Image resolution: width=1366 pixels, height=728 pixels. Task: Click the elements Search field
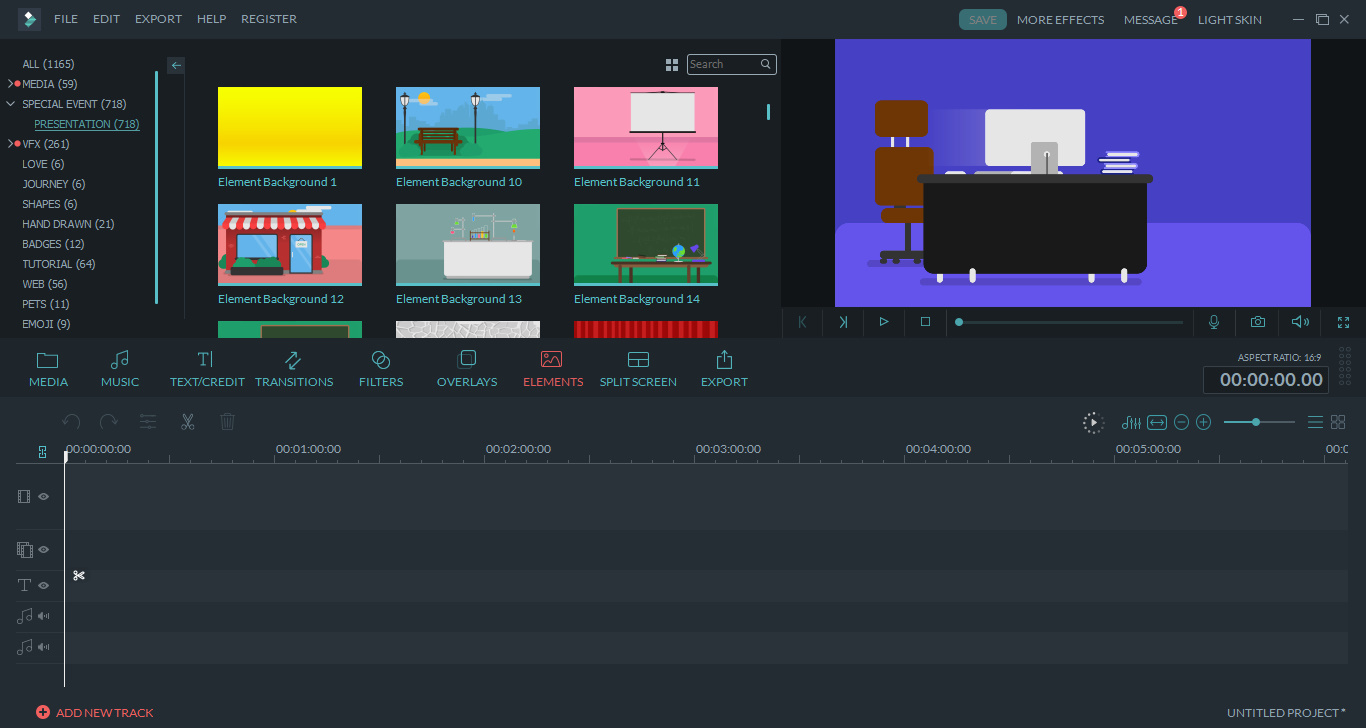tap(731, 64)
